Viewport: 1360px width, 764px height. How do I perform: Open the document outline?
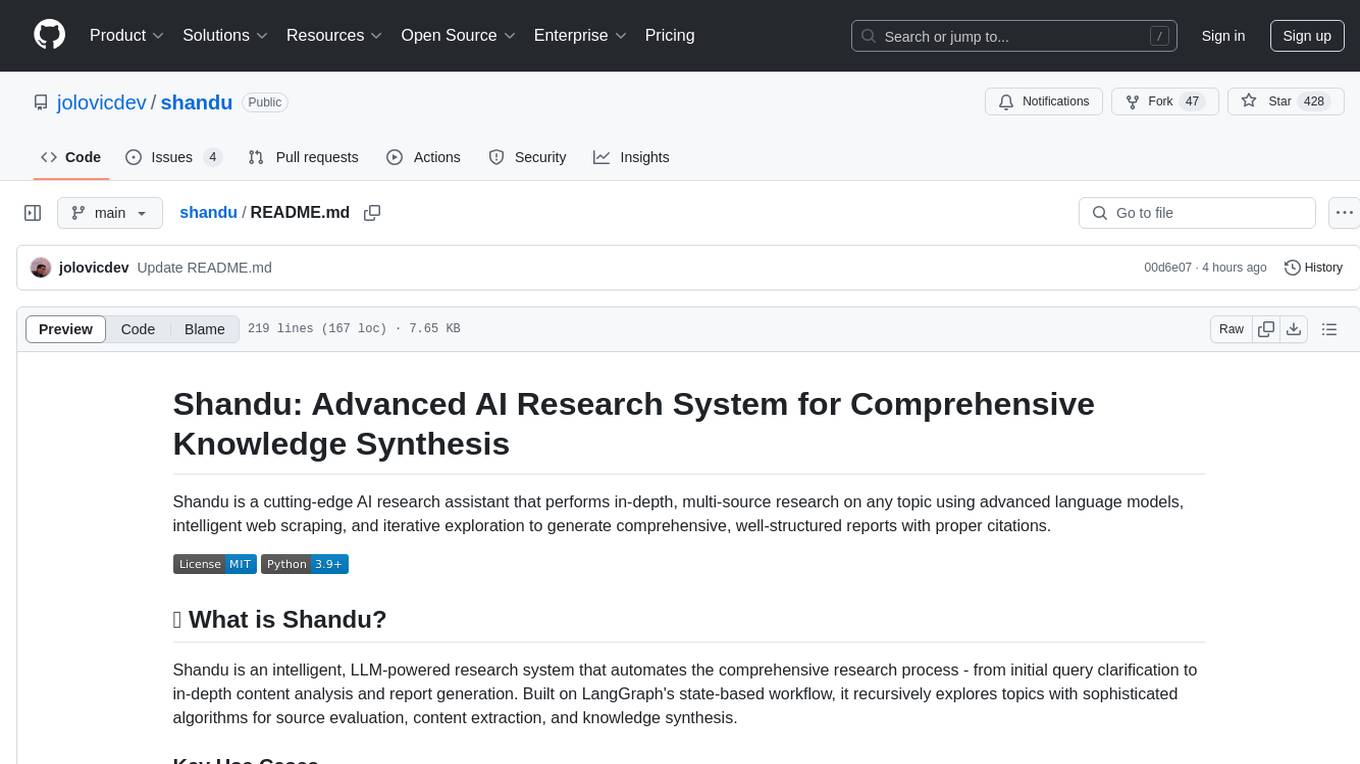click(1329, 329)
